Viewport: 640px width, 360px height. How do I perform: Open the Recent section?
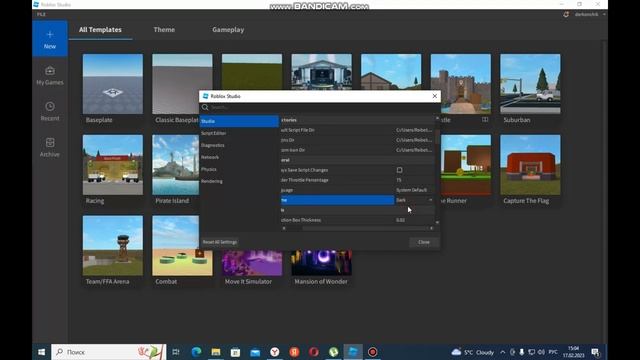tap(50, 111)
